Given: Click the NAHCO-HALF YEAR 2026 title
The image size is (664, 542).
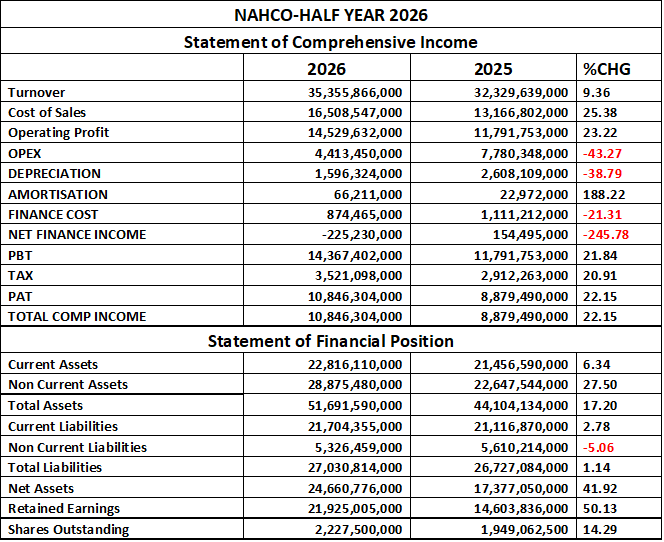Looking at the screenshot, I should coord(331,15).
